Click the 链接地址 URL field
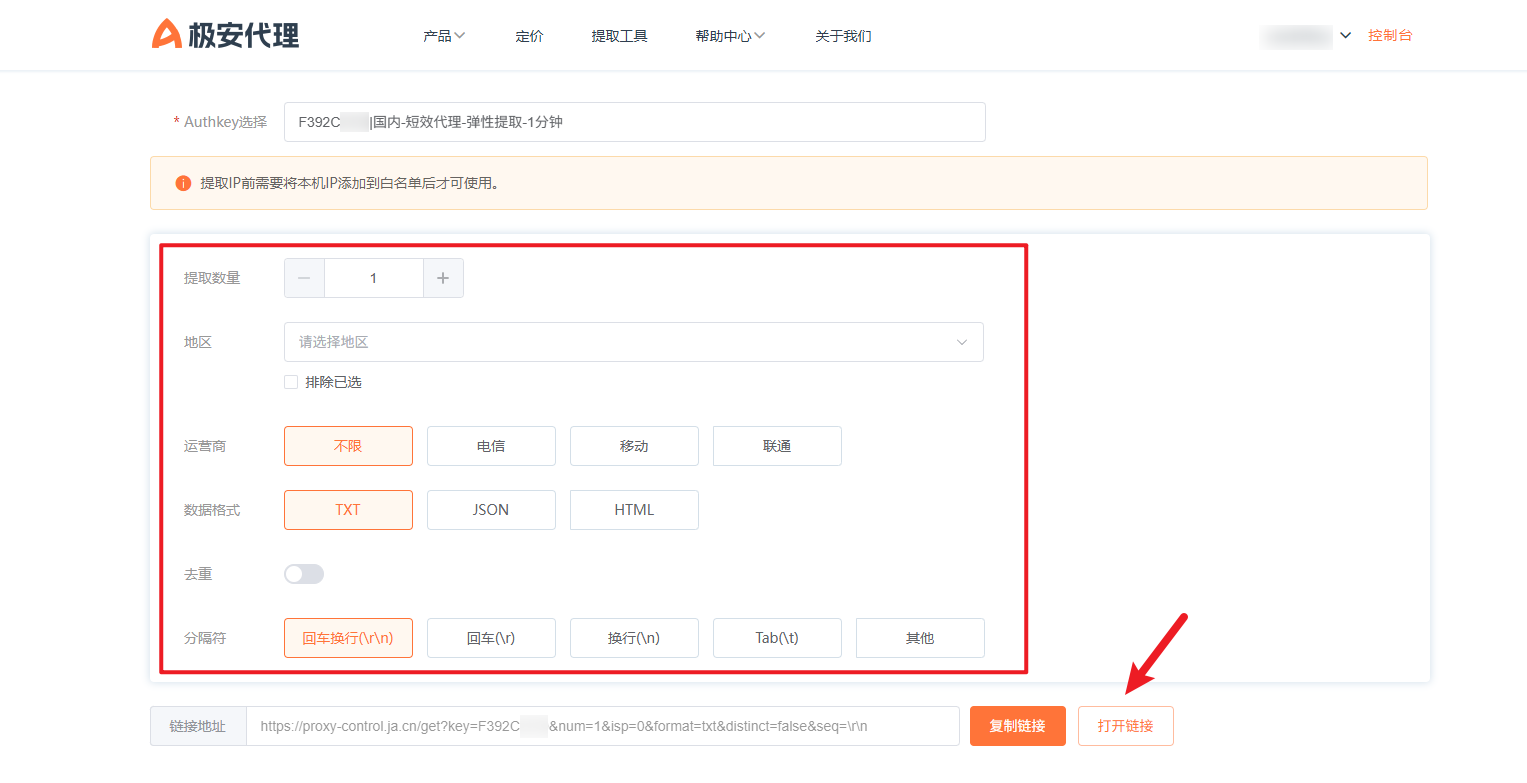Image resolution: width=1527 pixels, height=783 pixels. [602, 726]
